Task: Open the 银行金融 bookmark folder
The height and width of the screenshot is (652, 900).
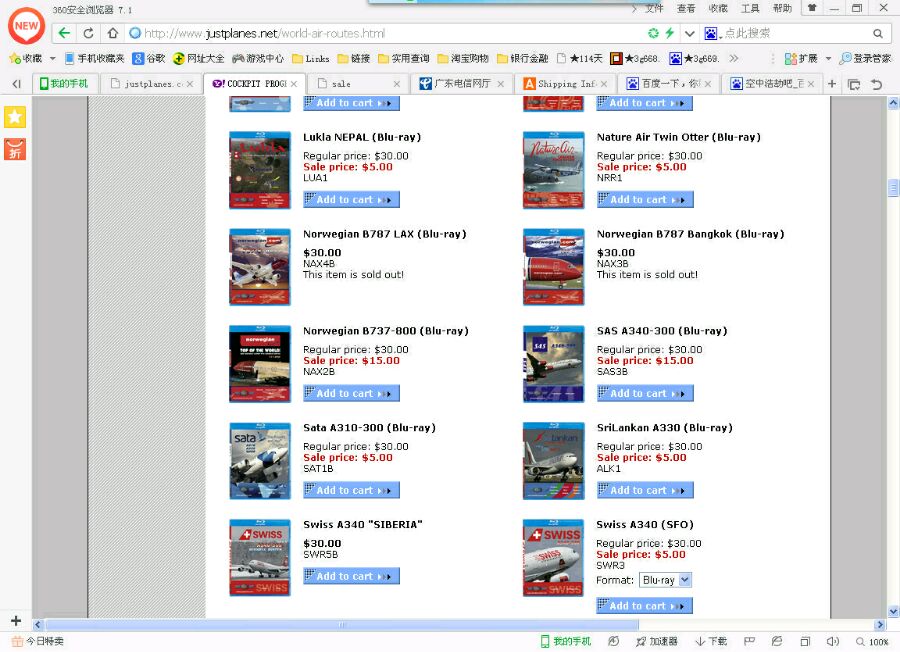Action: click(522, 58)
